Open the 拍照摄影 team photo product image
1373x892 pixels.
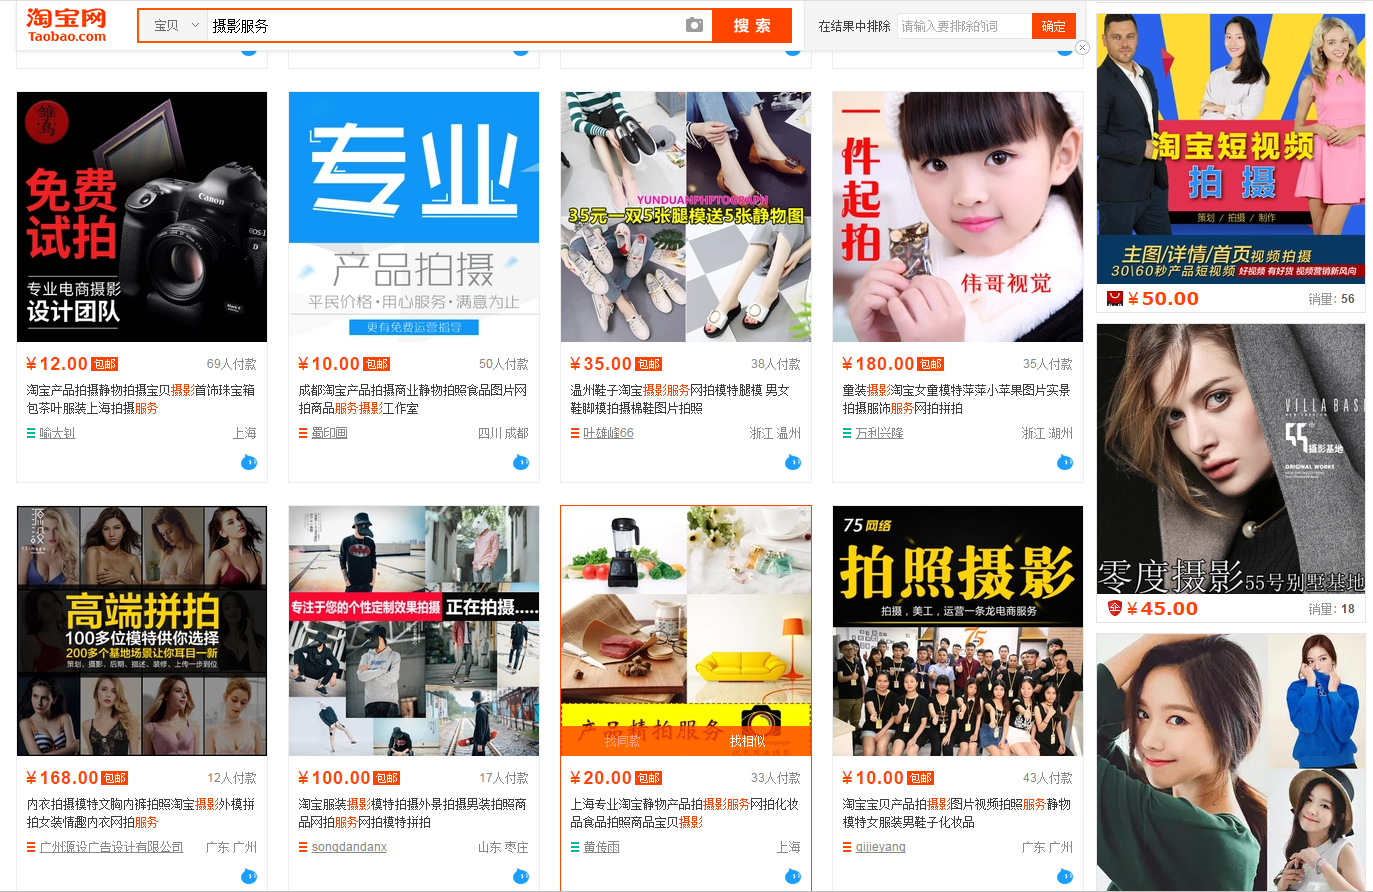[958, 631]
